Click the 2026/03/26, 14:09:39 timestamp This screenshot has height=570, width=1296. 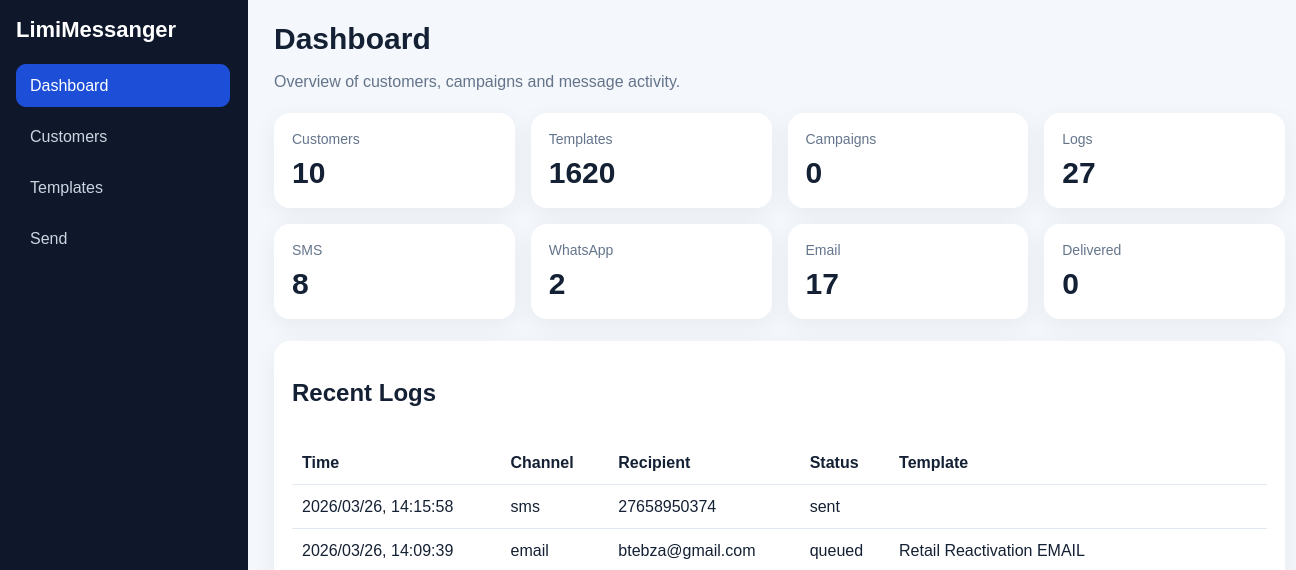point(377,551)
